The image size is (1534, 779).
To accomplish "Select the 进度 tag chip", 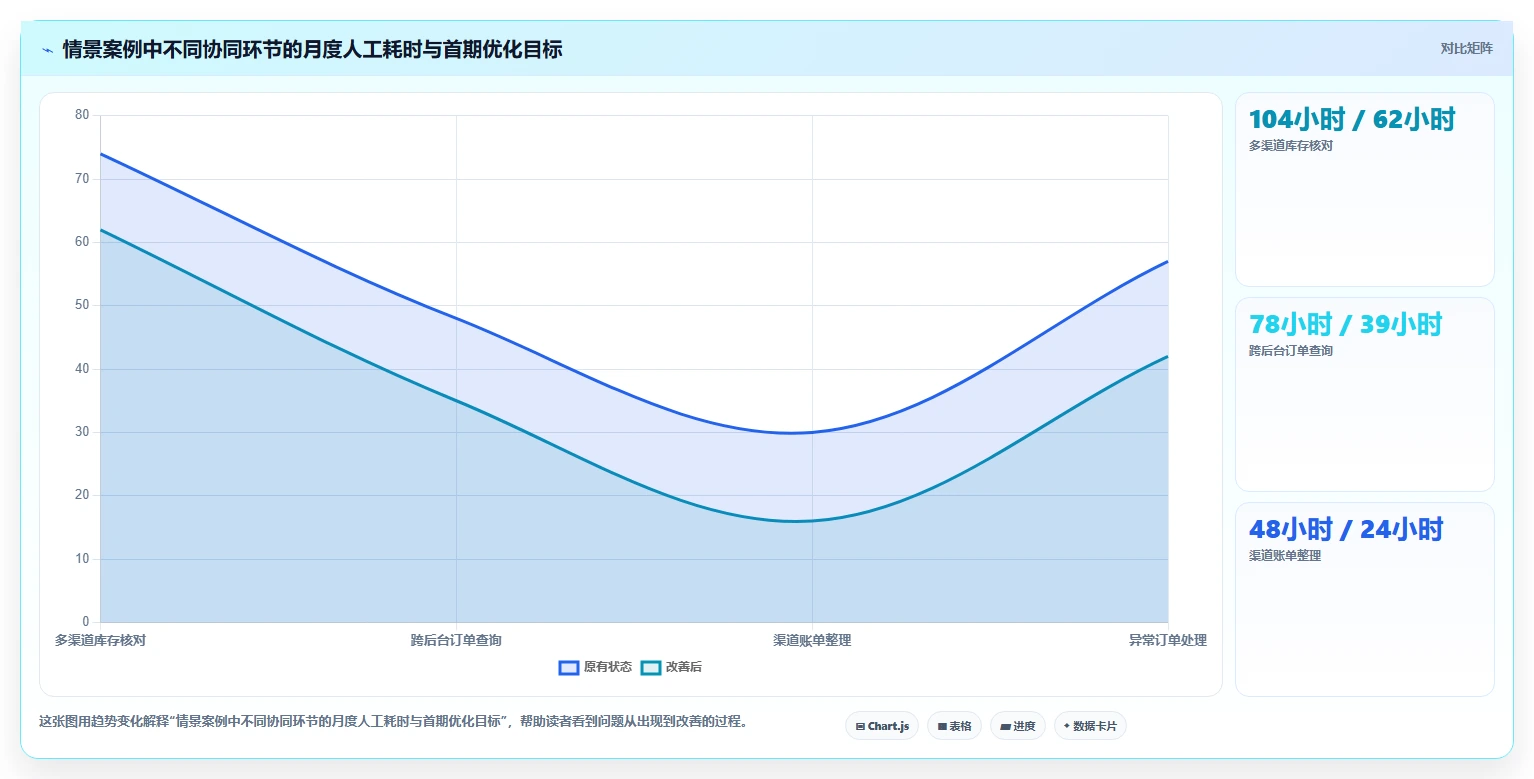I will coord(1018,726).
